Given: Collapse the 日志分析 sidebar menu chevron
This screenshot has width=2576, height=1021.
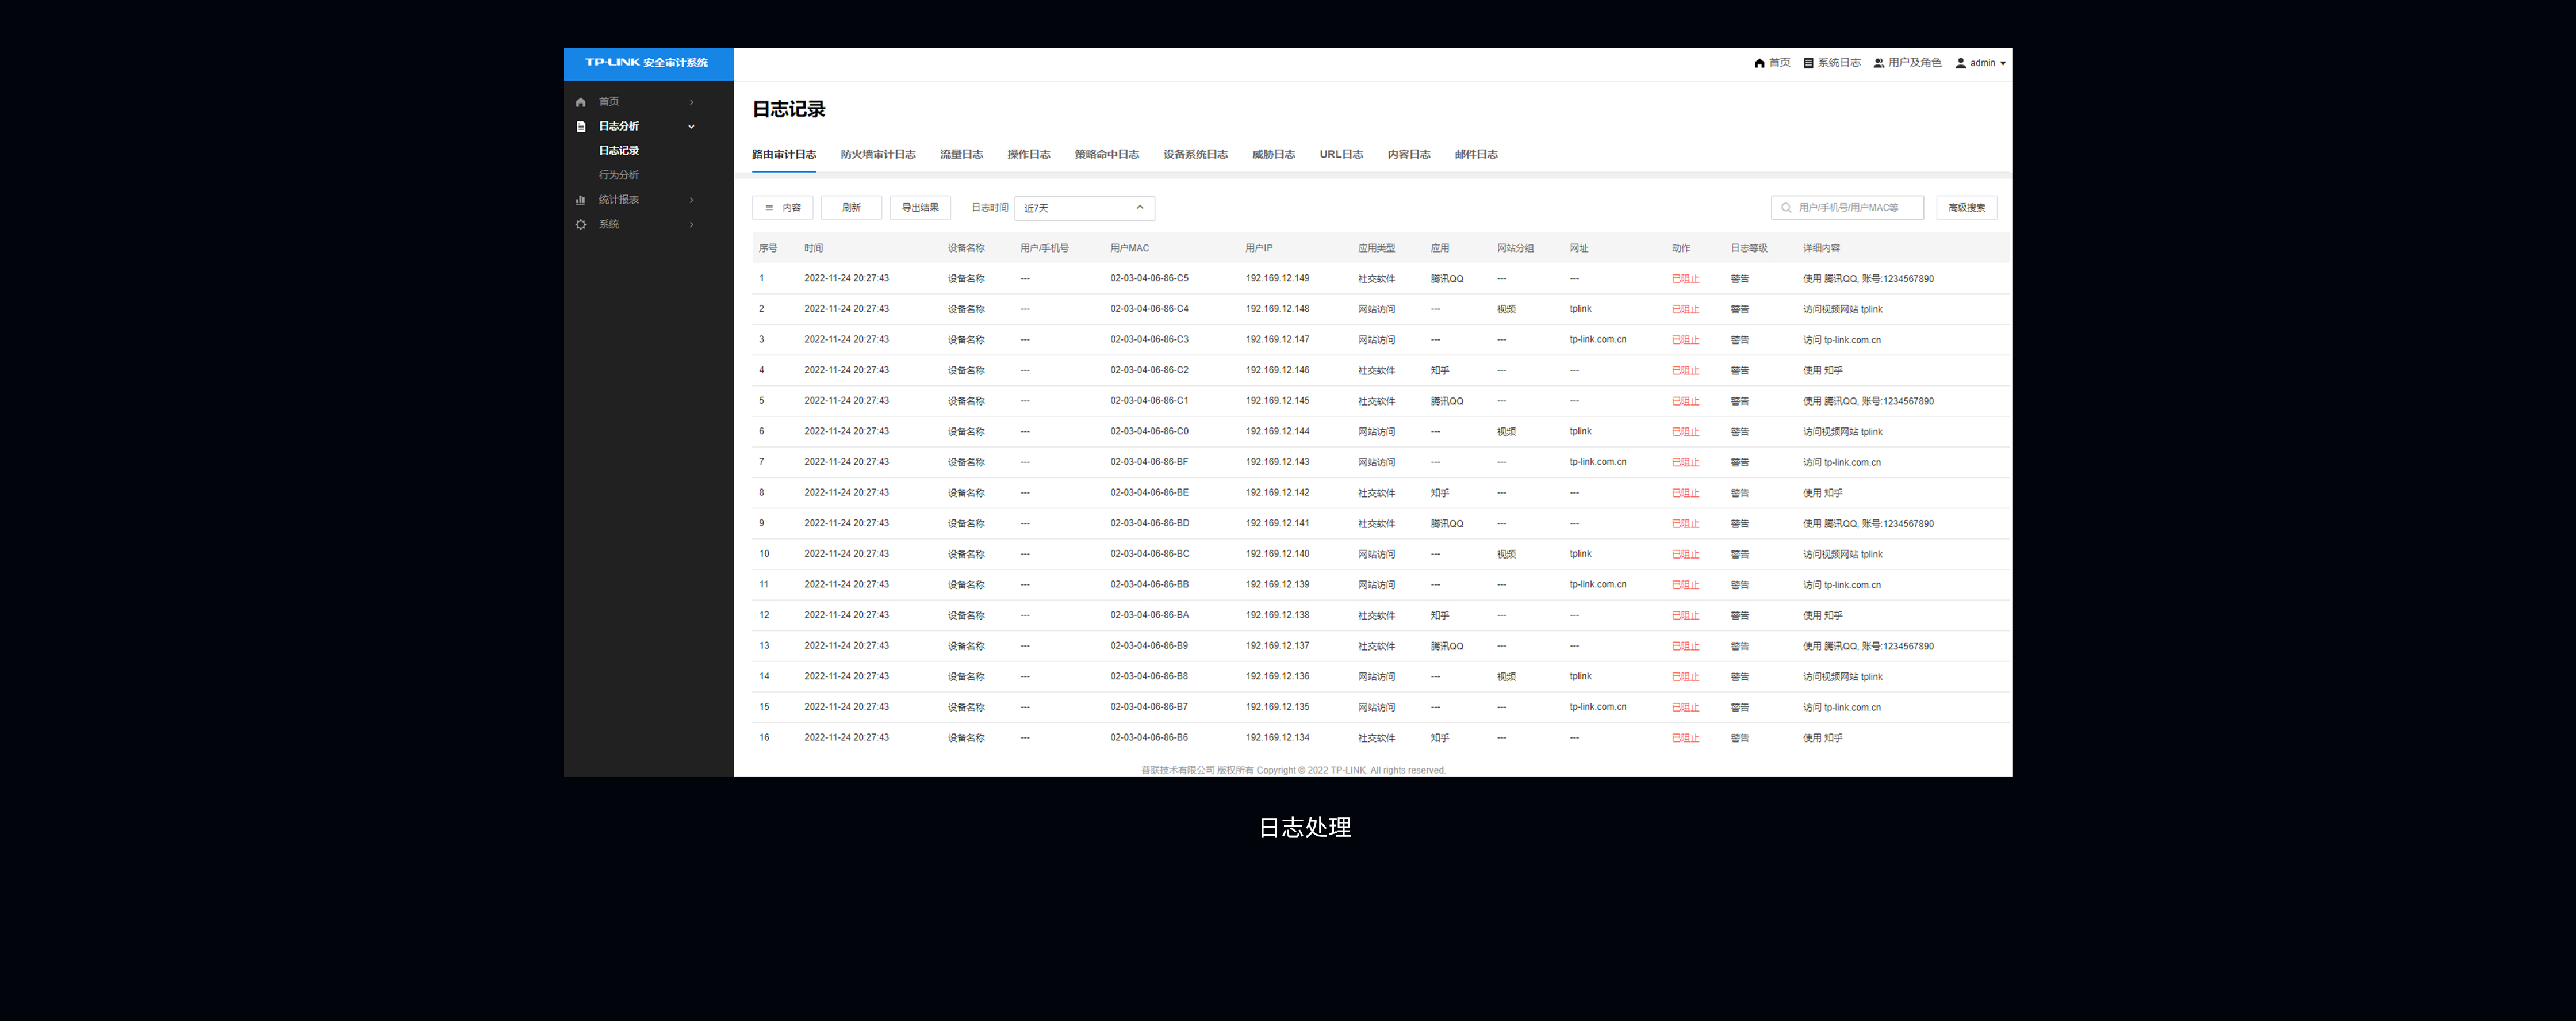Looking at the screenshot, I should (691, 126).
